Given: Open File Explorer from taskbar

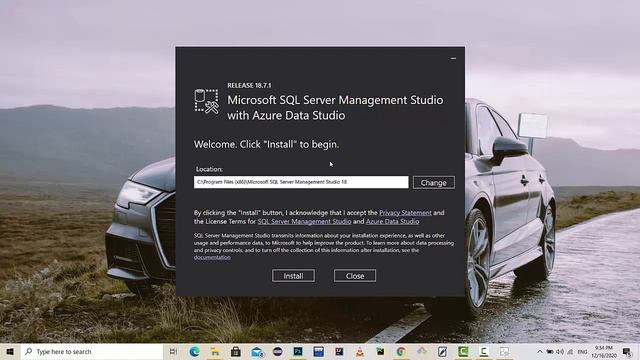Looking at the screenshot, I should [x=215, y=351].
